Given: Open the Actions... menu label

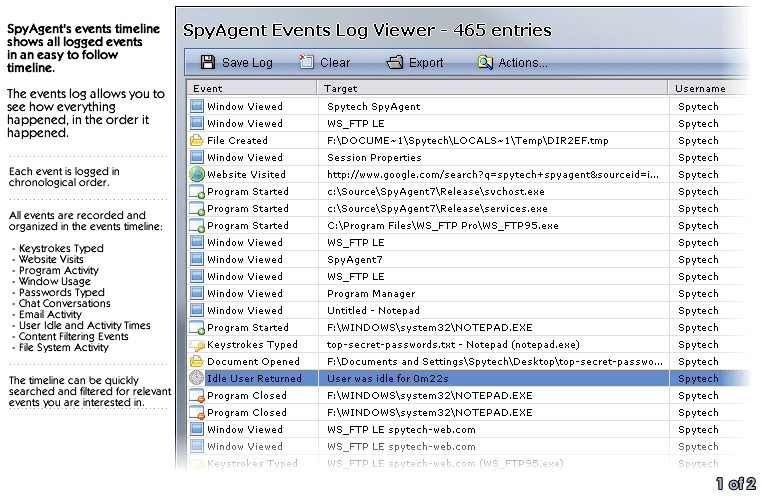Looking at the screenshot, I should pyautogui.click(x=523, y=63).
